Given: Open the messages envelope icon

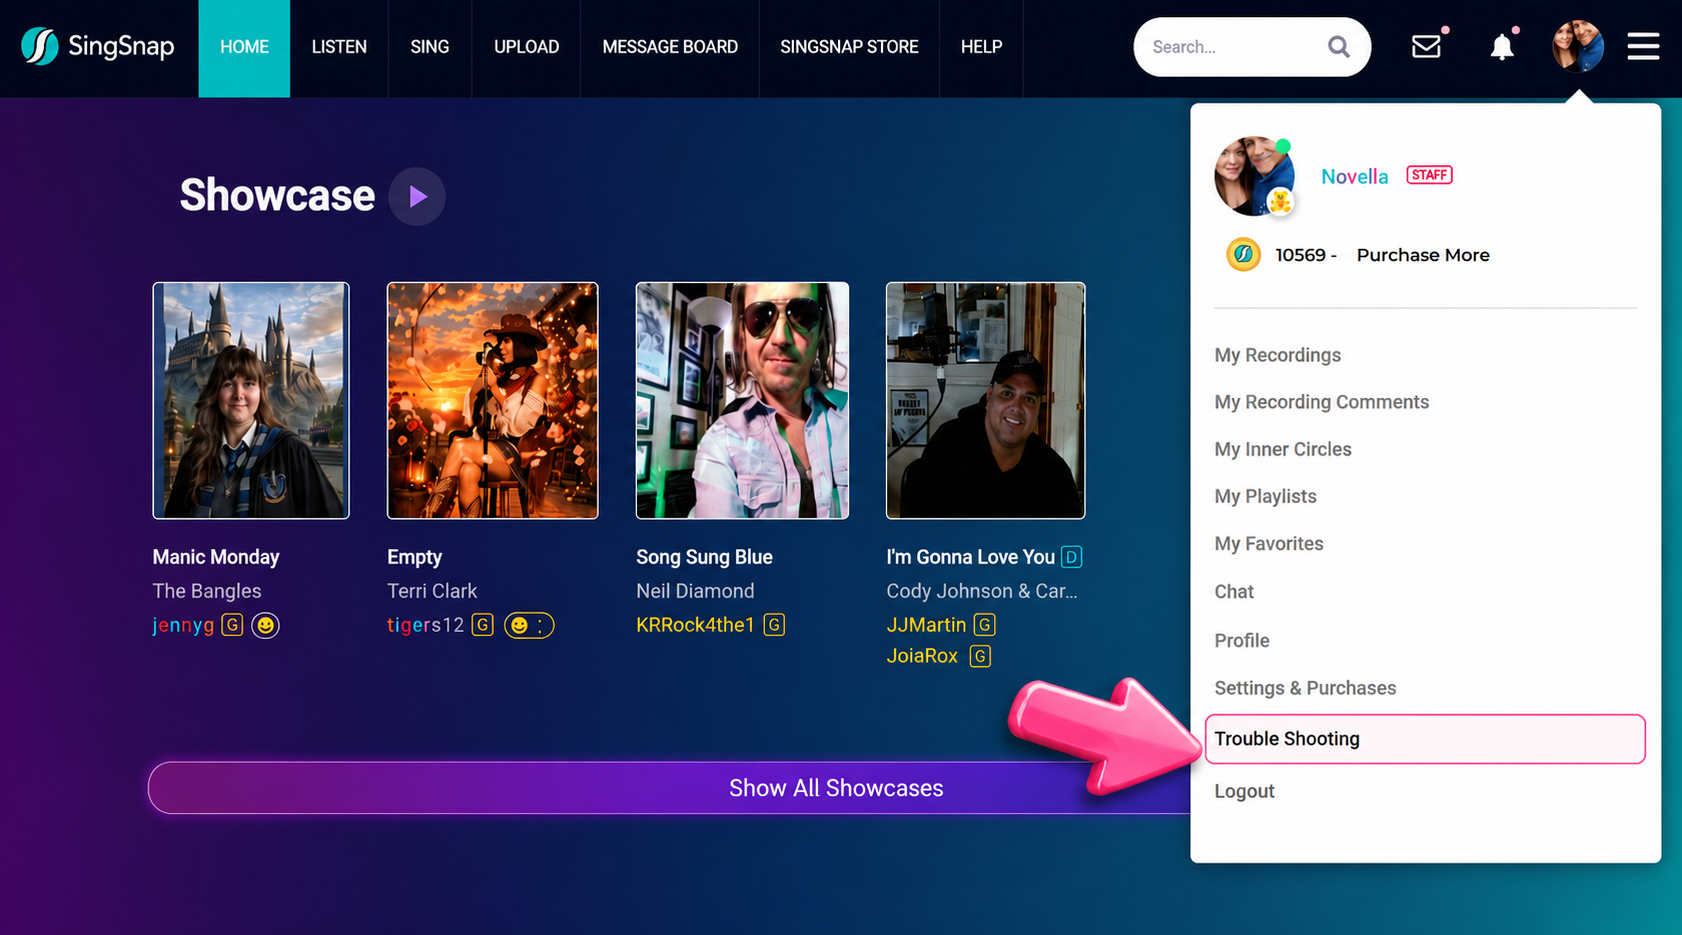Looking at the screenshot, I should tap(1426, 46).
